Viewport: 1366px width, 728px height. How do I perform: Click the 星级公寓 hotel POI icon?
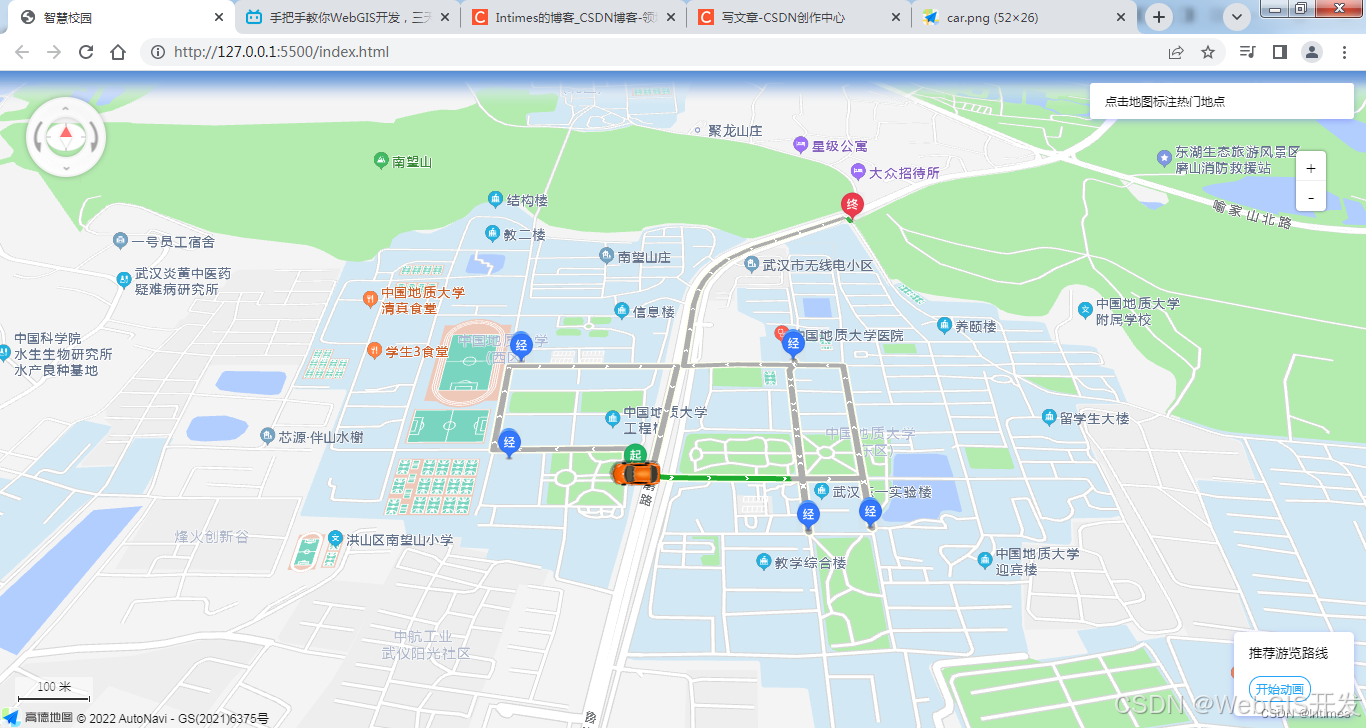(x=800, y=145)
